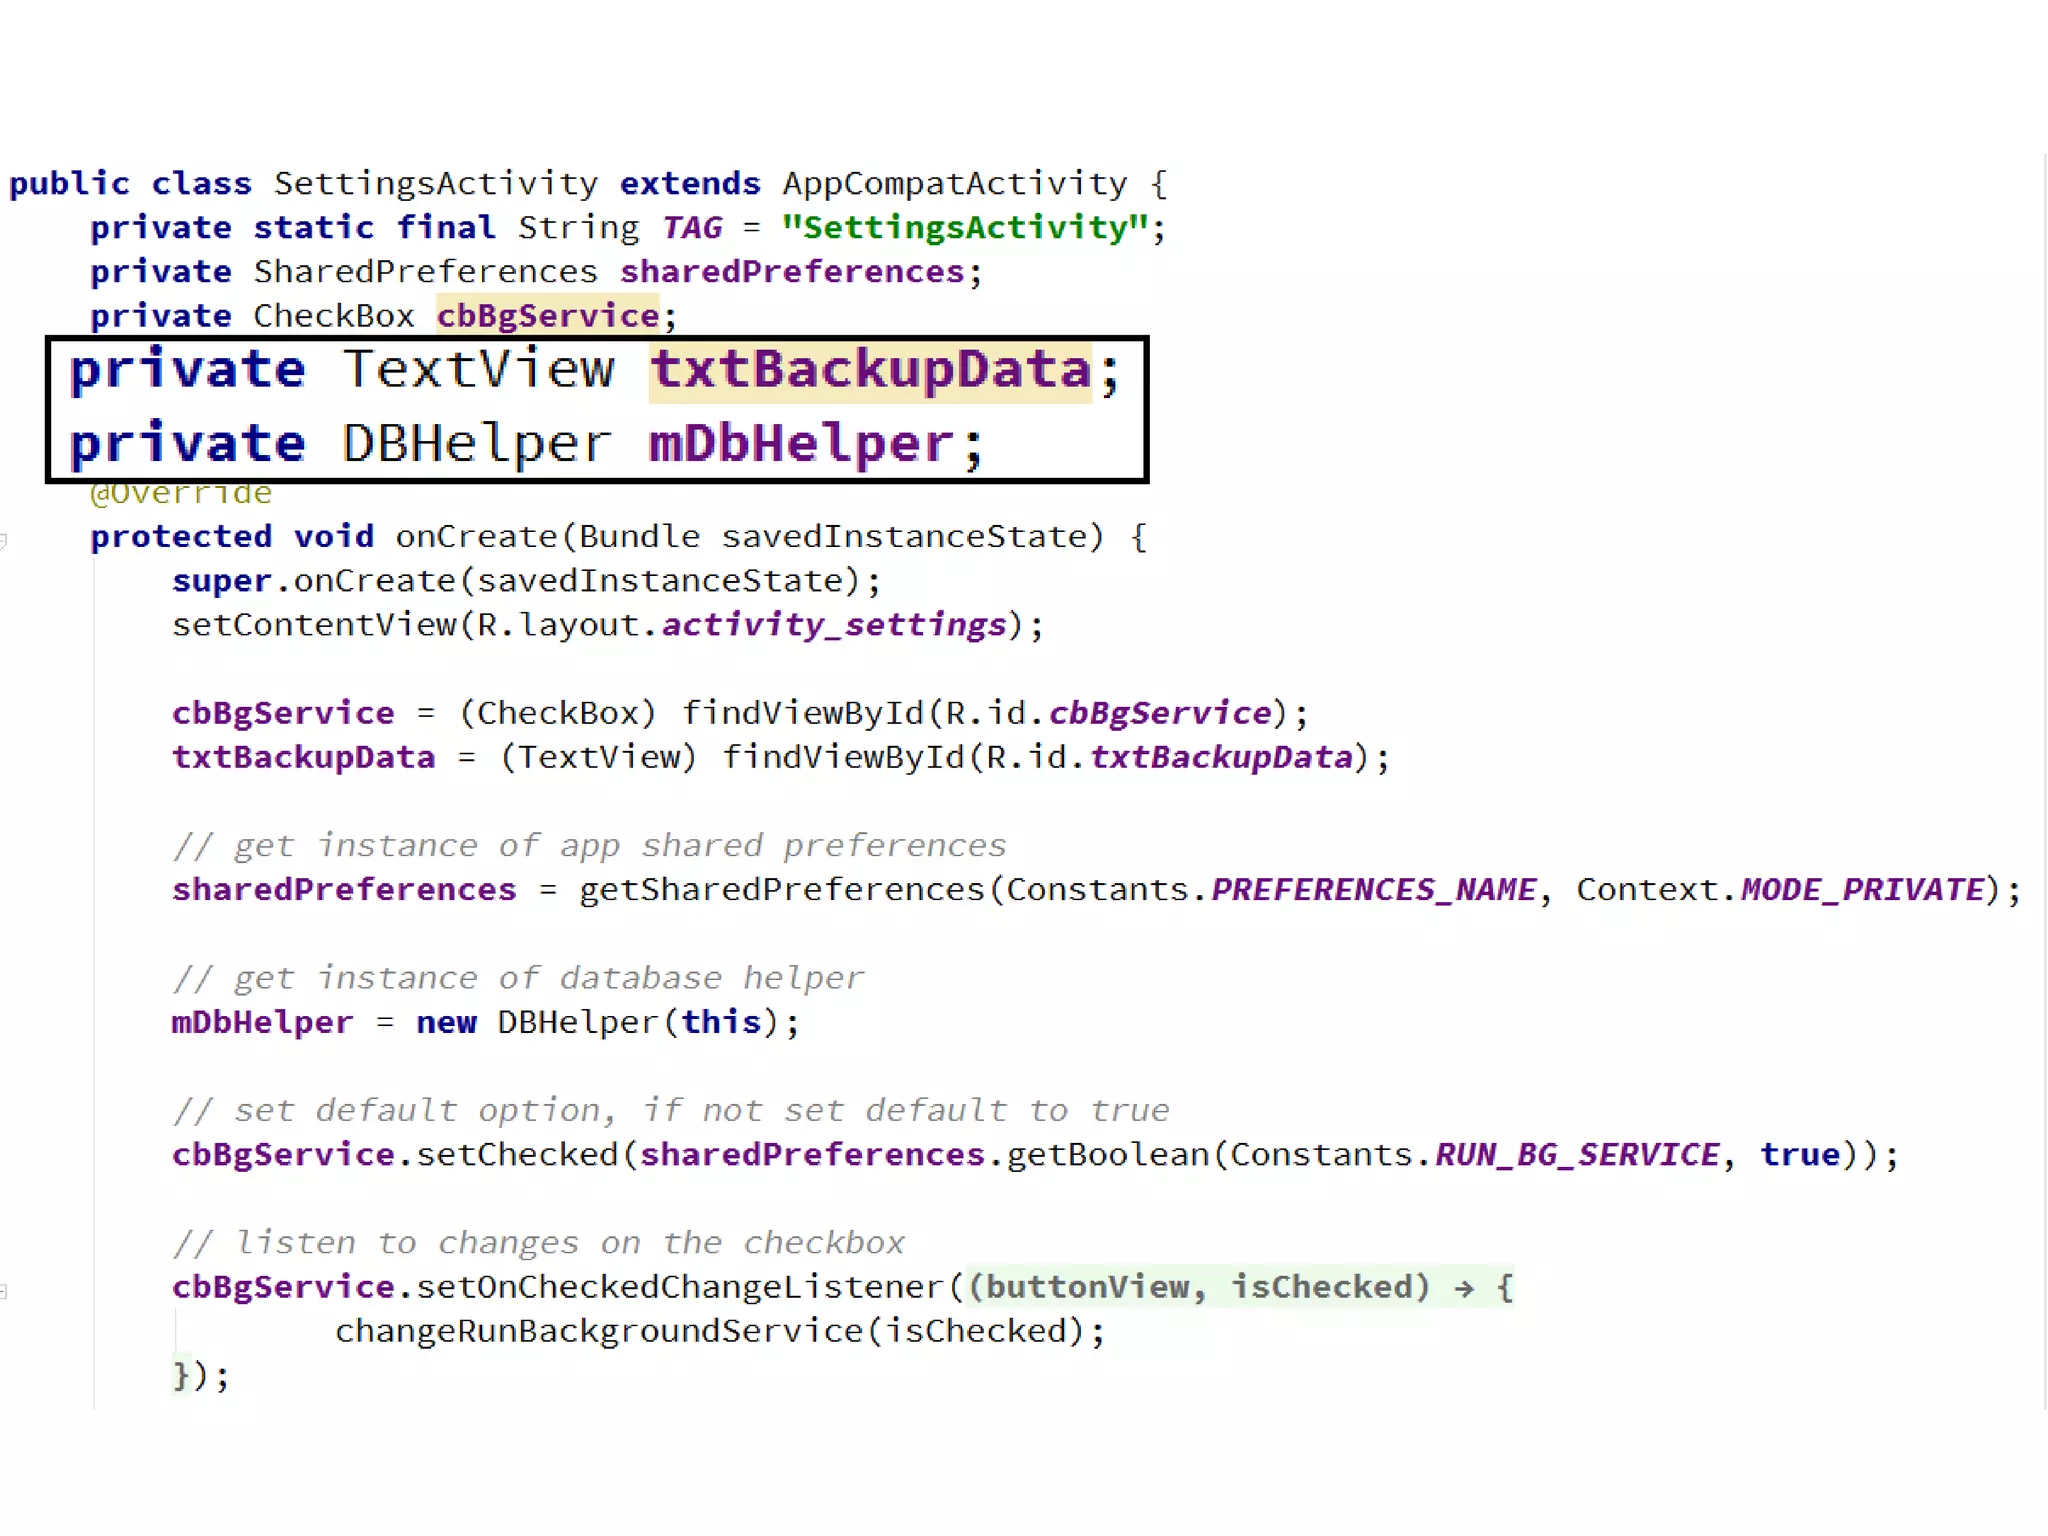Screen dimensions: 2048x1536
Task: Click the (TextView) cast expression
Action: click(x=598, y=757)
